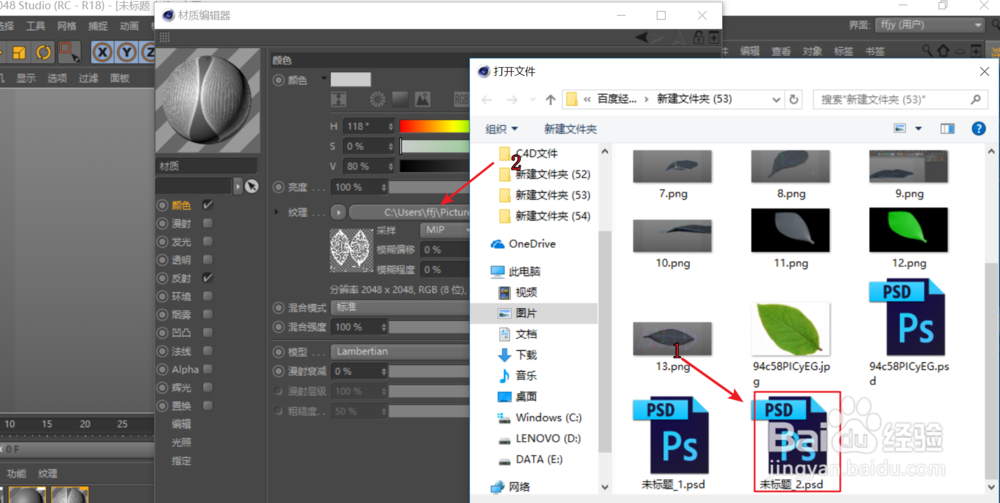The width and height of the screenshot is (1000, 503).
Task: Select the rotate tool in Cinema 4D toolbar
Action: click(x=44, y=52)
